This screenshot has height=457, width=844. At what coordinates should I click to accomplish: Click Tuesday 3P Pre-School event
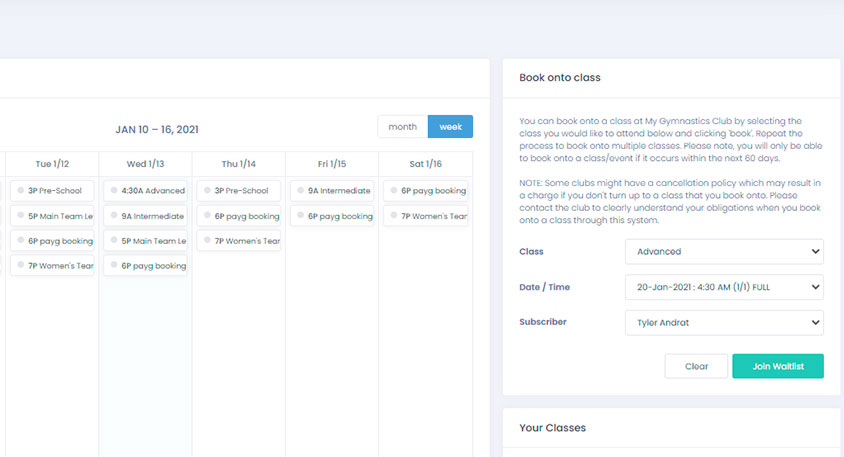click(x=53, y=190)
